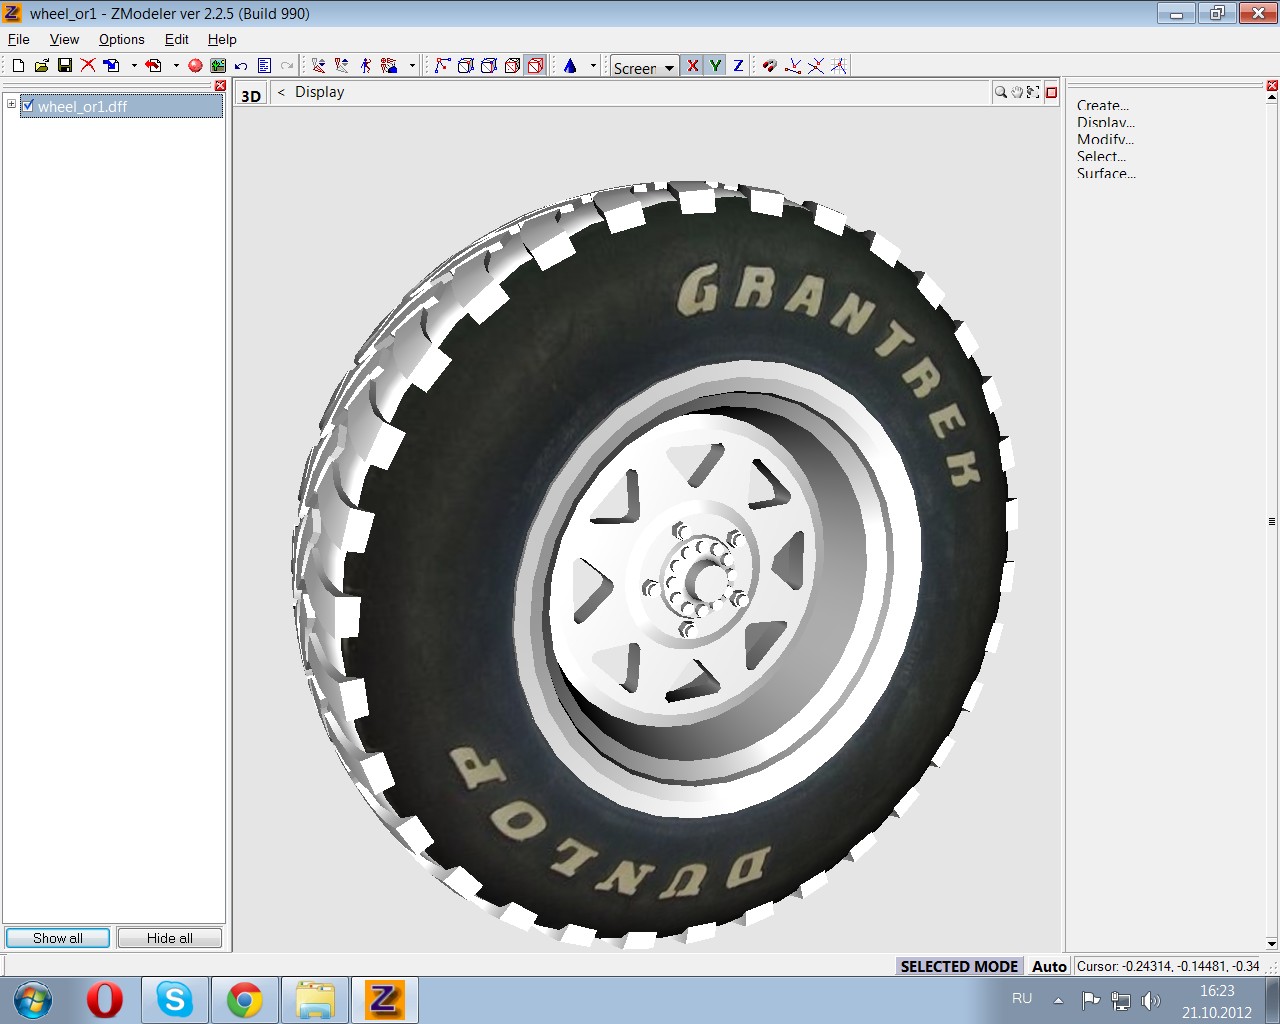Open the Options menu
This screenshot has height=1024, width=1280.
tap(121, 39)
